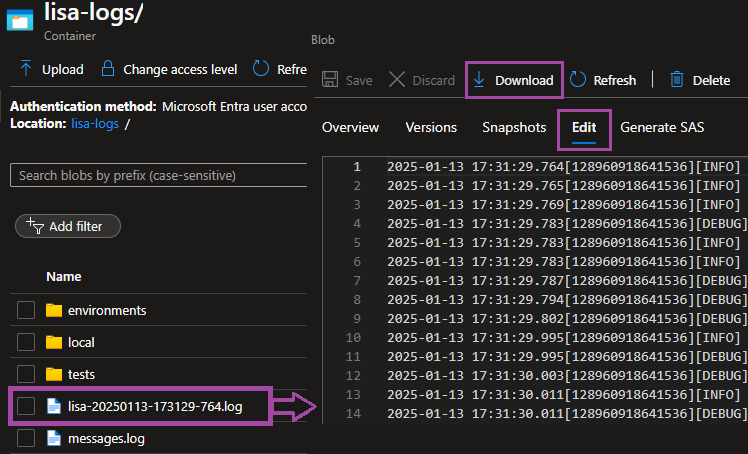This screenshot has width=748, height=454.
Task: Go to the Snapshots tab
Action: pos(514,127)
